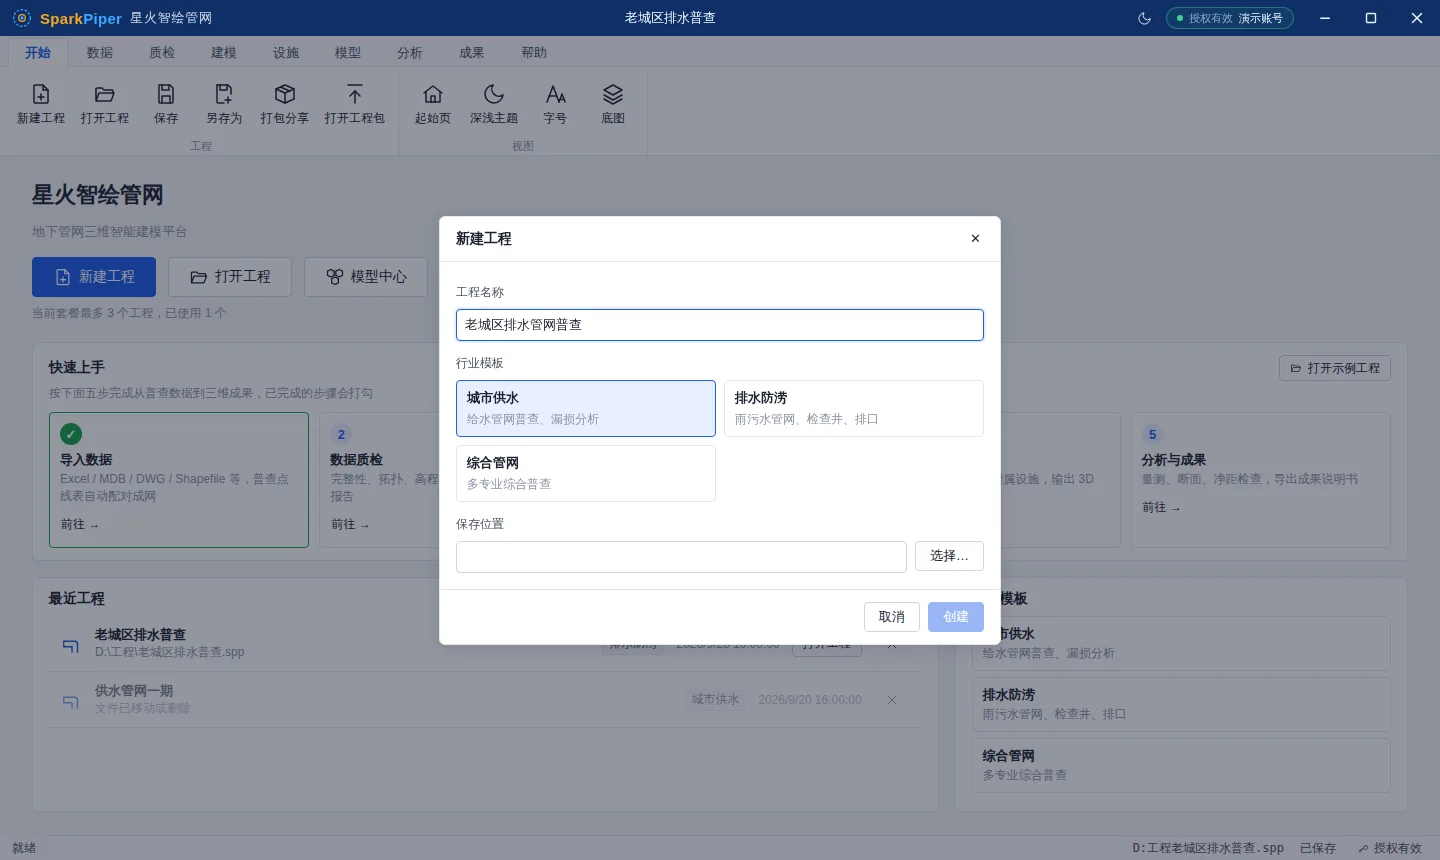
Task: Click 前往 link under 分析与成果
Action: tap(1161, 507)
